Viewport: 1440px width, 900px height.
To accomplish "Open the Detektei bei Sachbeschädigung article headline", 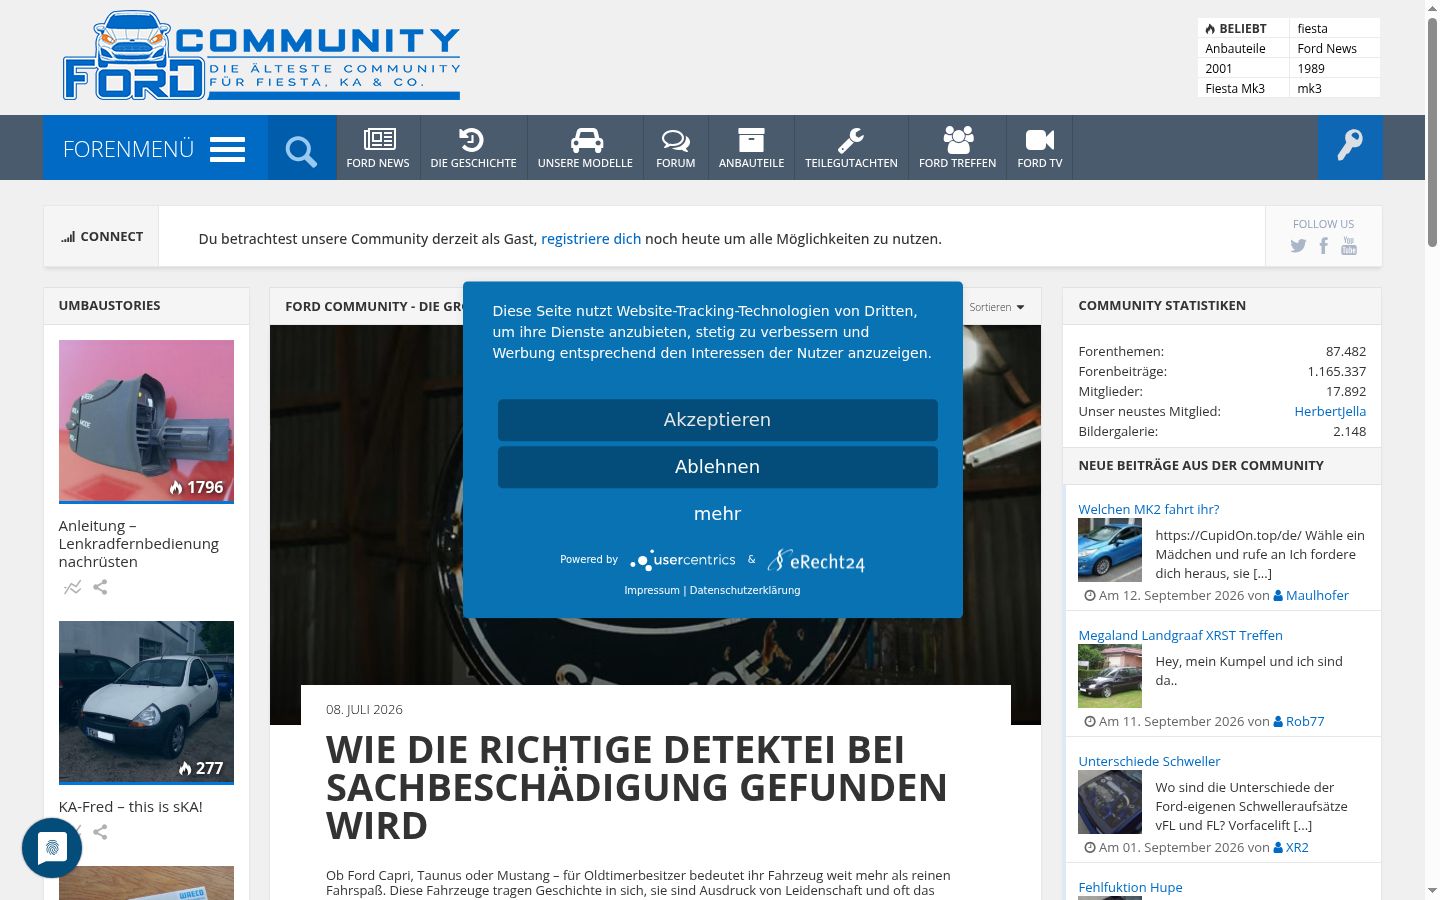I will pyautogui.click(x=637, y=788).
